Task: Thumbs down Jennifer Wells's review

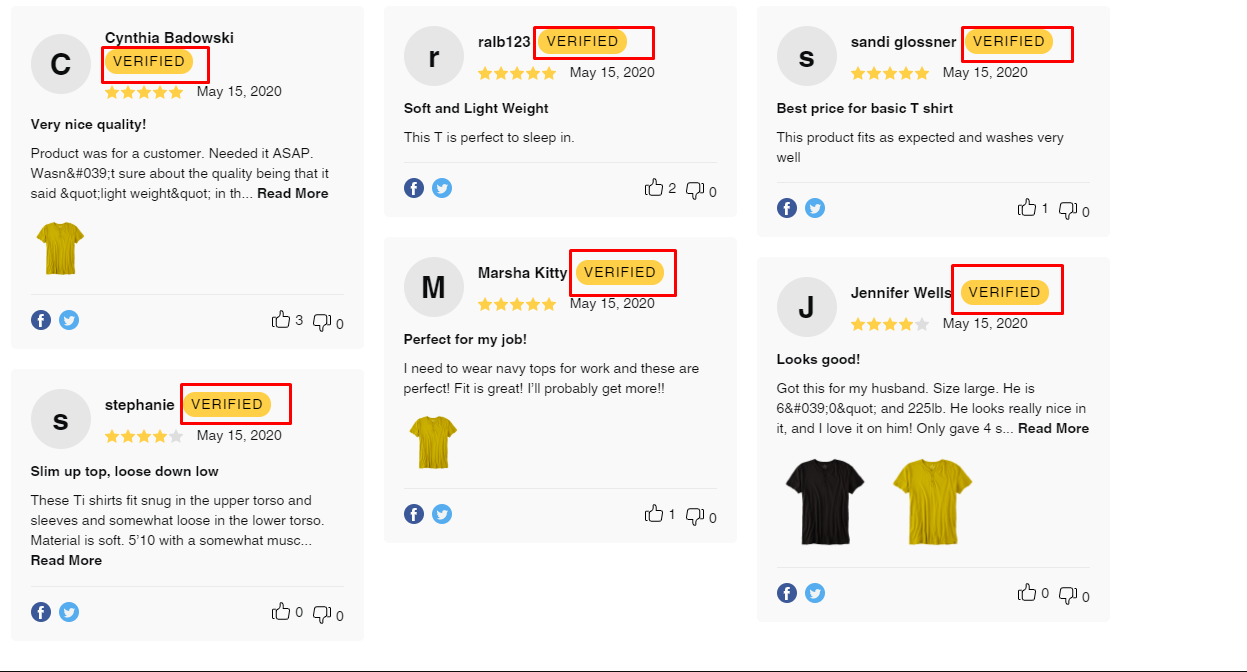Action: 1068,595
